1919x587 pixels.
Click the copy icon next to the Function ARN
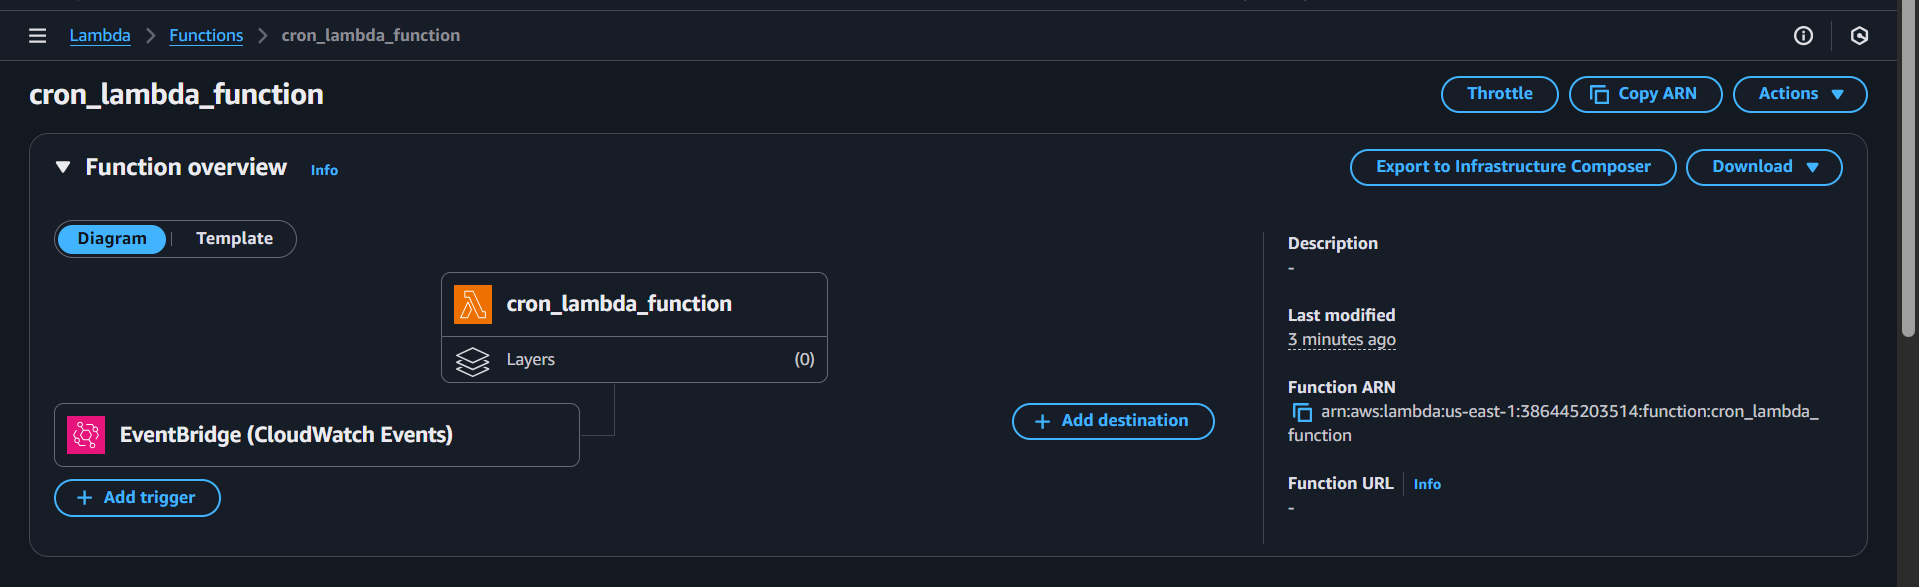(x=1302, y=412)
